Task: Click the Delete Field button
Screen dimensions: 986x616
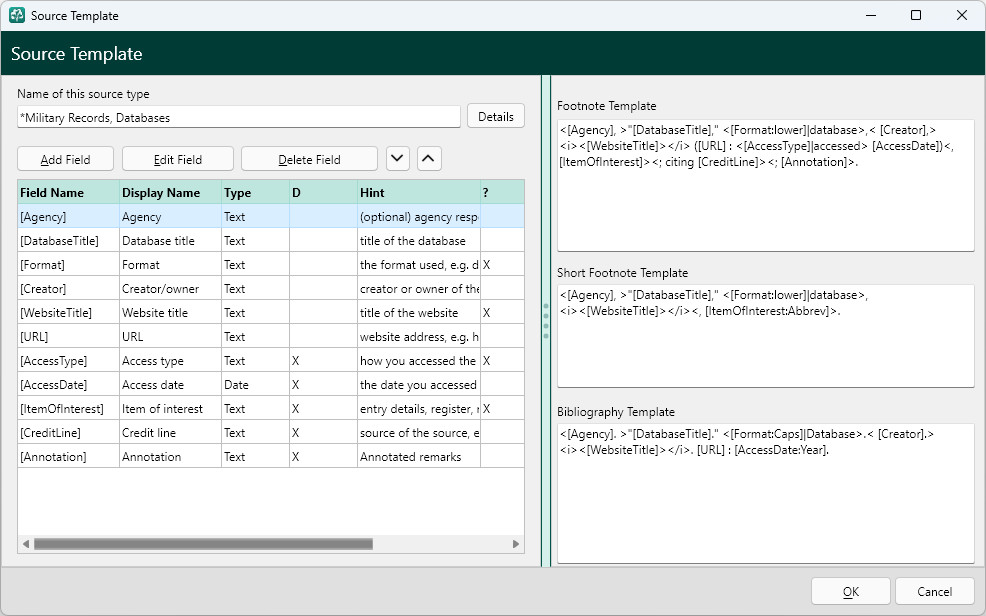Action: coord(309,159)
